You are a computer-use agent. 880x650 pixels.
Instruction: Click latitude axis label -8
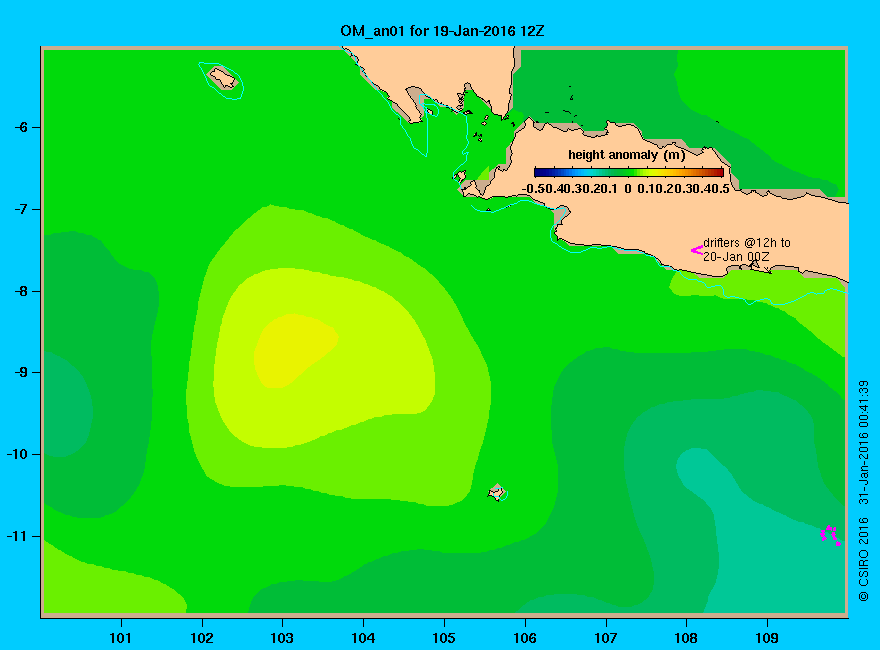click(21, 291)
